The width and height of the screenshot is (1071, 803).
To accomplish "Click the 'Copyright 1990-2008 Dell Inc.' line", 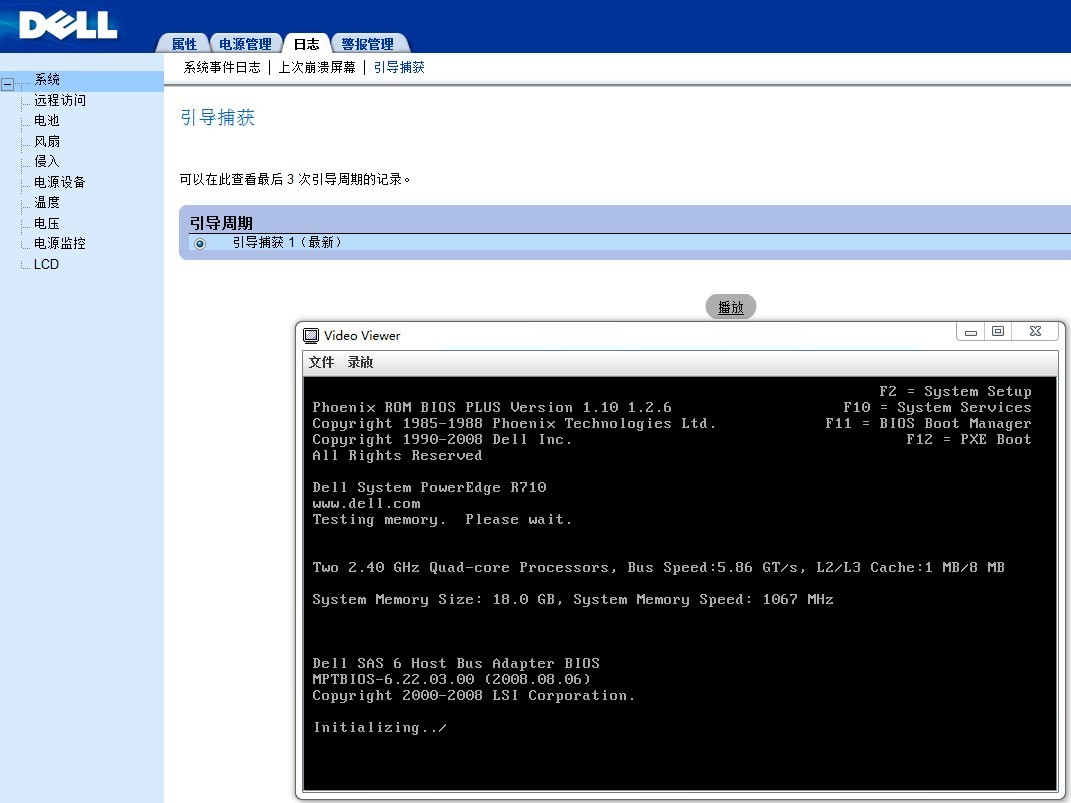I will coord(442,439).
